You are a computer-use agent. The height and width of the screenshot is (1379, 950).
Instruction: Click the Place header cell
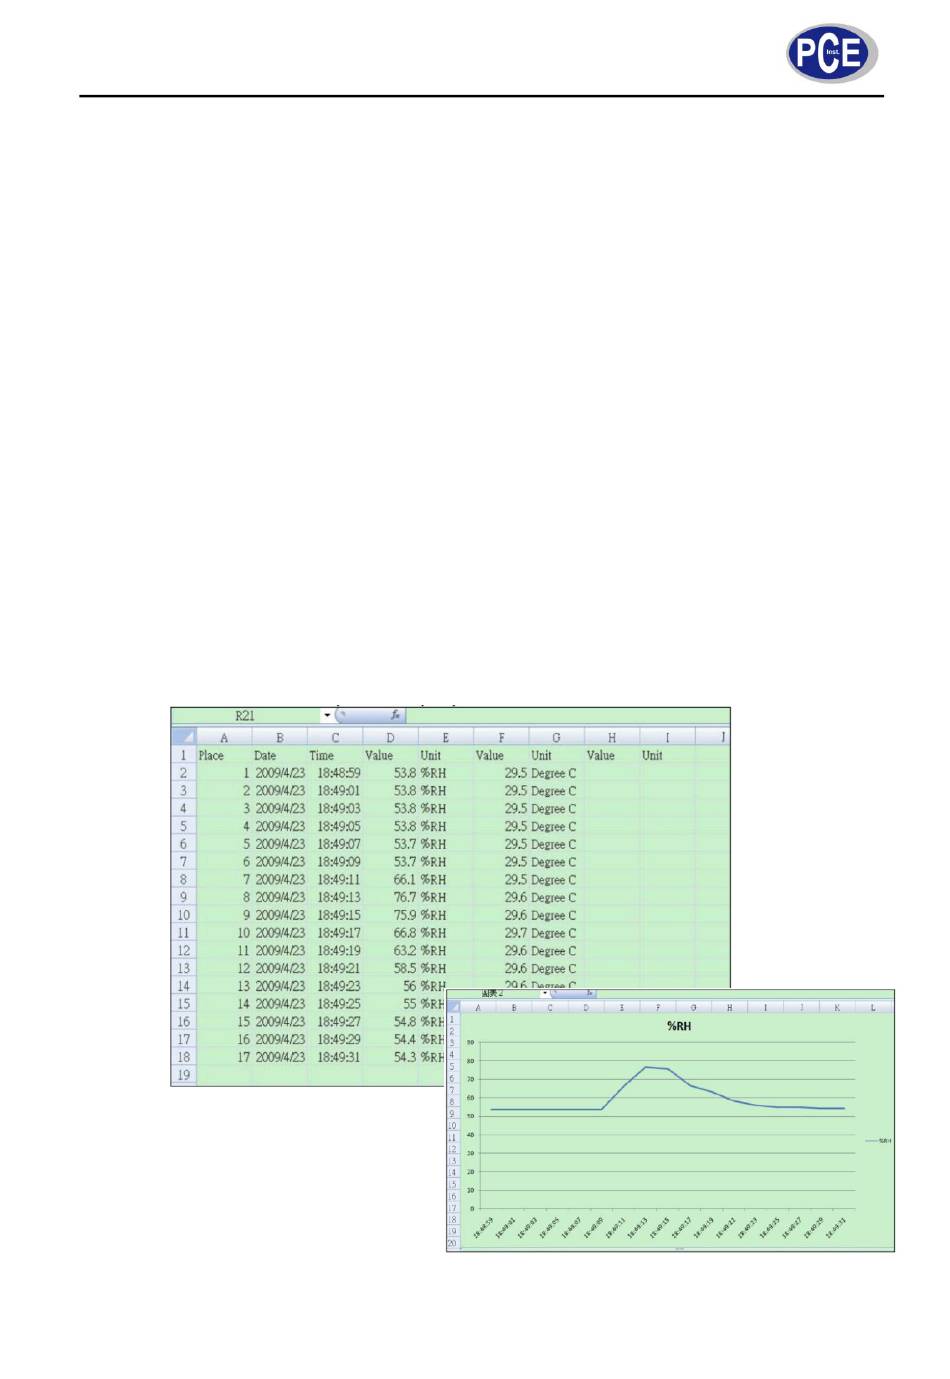tap(224, 755)
